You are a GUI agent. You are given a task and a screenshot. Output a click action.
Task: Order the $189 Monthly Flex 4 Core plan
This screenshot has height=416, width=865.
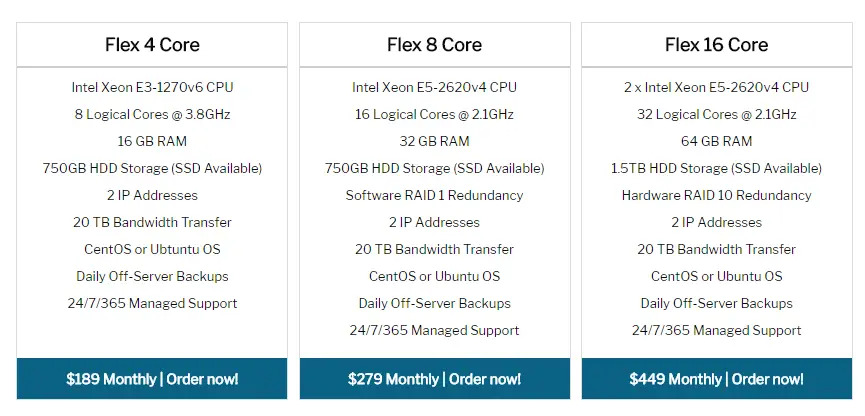[152, 379]
